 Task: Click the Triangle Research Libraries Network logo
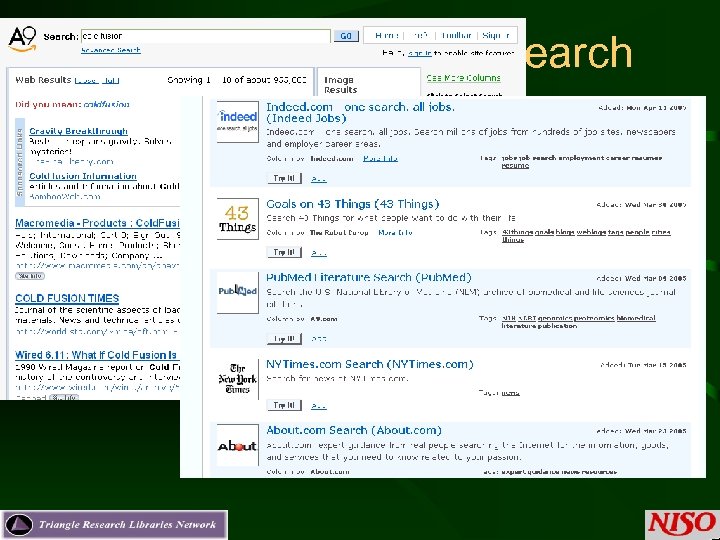coord(114,524)
